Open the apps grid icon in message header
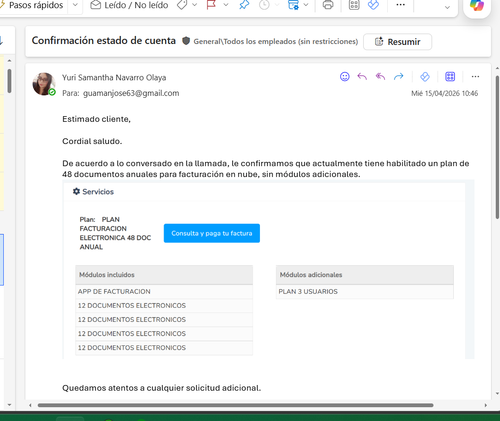This screenshot has height=421, width=500. [450, 77]
